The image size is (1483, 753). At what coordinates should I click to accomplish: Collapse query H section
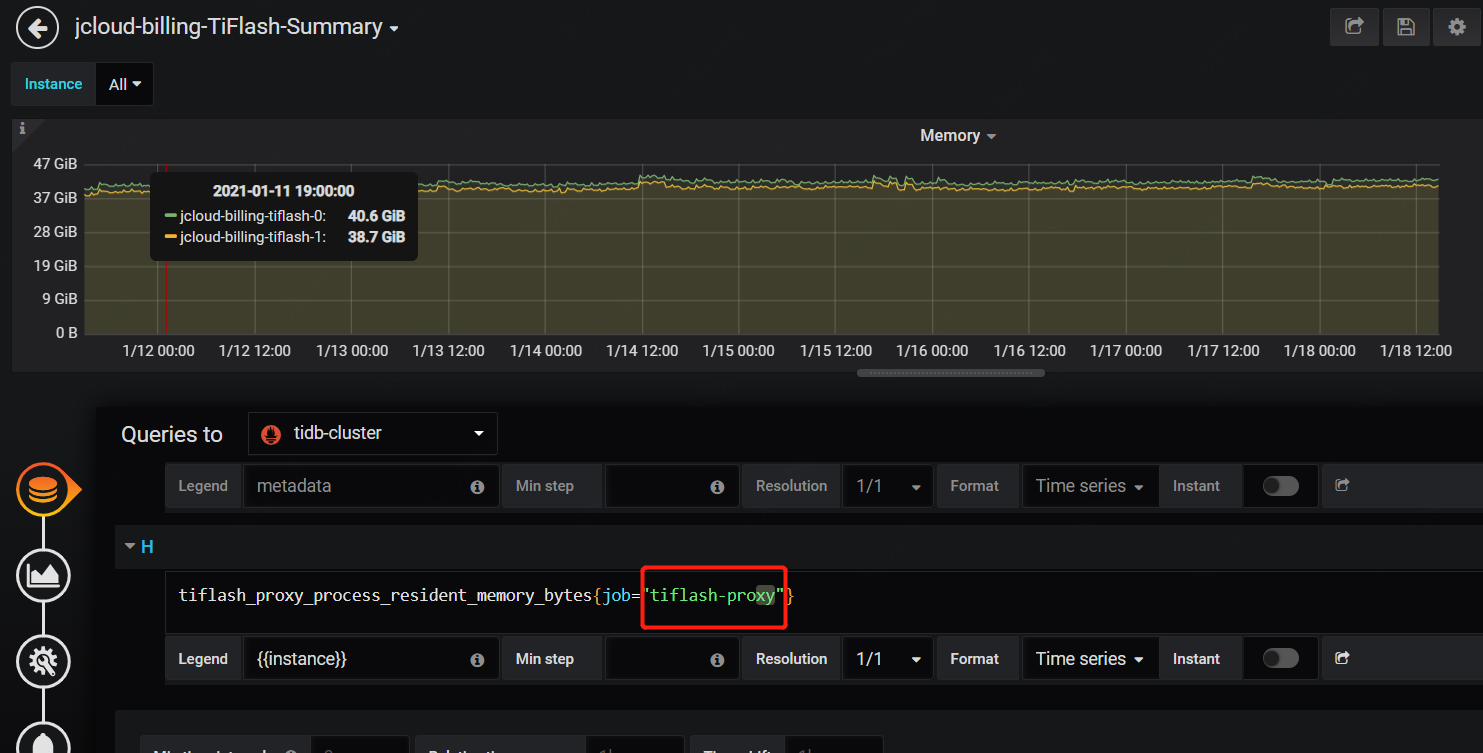click(129, 547)
